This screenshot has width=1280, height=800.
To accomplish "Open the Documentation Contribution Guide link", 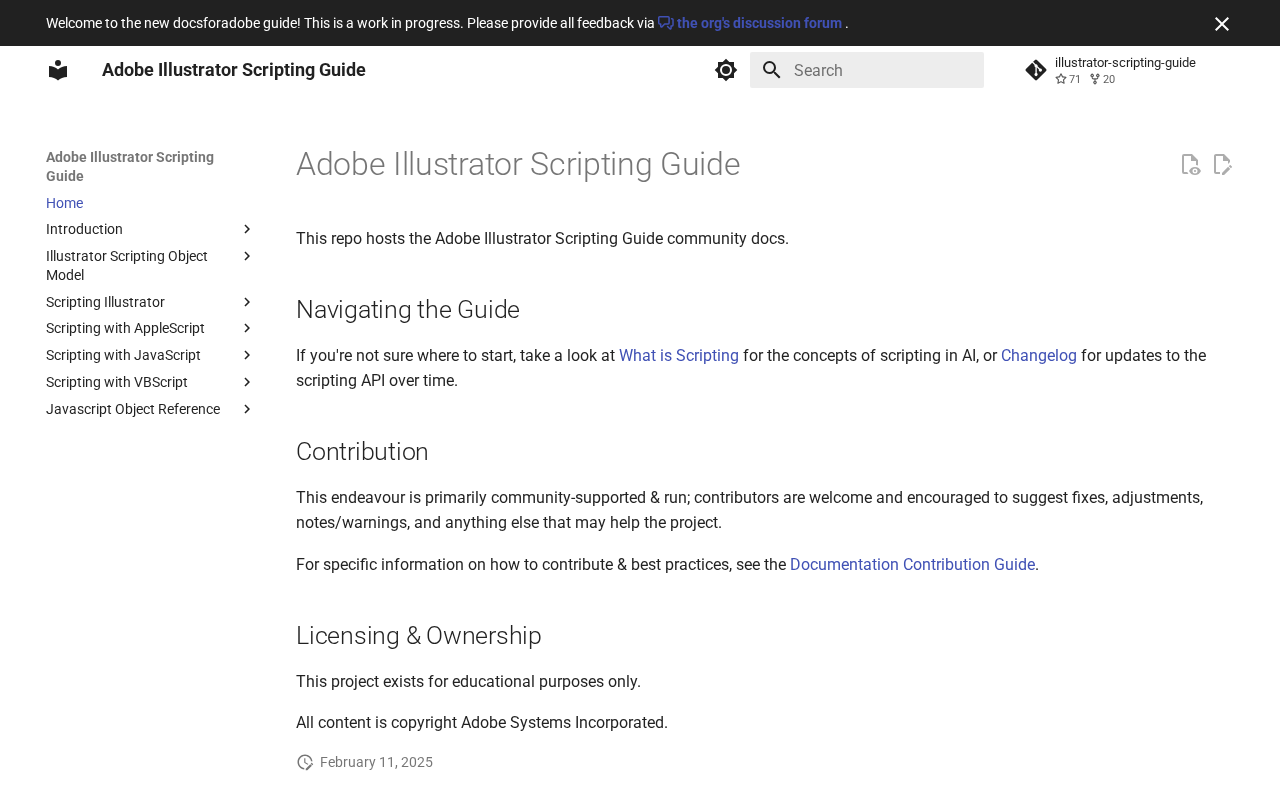I will (x=912, y=565).
